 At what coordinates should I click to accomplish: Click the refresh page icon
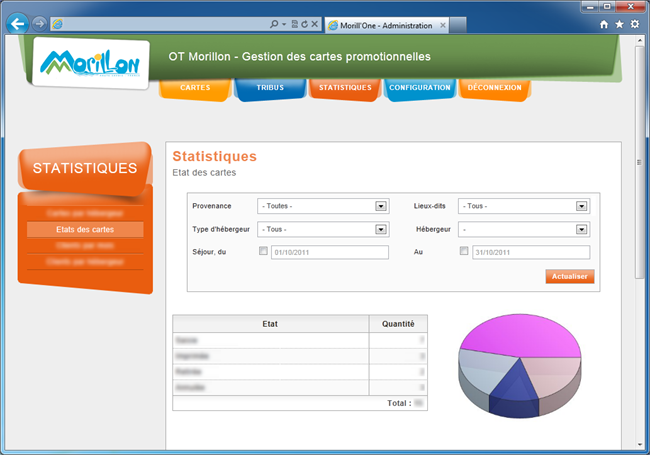(x=304, y=23)
